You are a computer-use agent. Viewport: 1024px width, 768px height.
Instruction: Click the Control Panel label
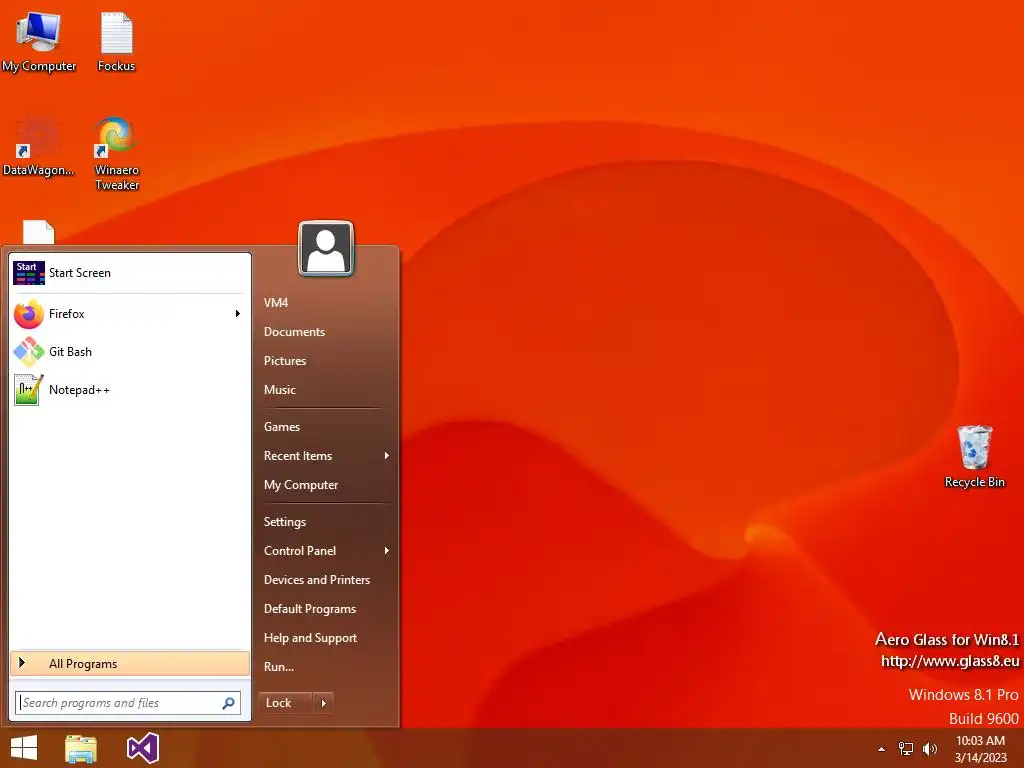pos(300,551)
